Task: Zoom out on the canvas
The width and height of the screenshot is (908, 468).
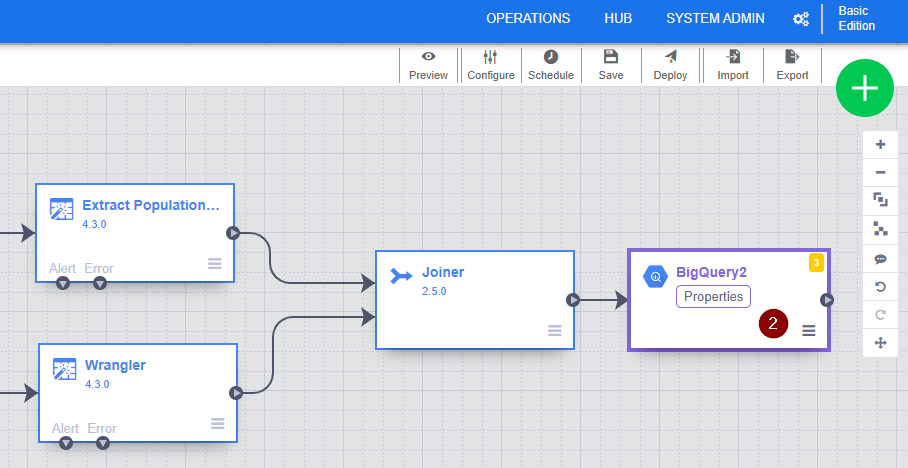Action: point(880,173)
